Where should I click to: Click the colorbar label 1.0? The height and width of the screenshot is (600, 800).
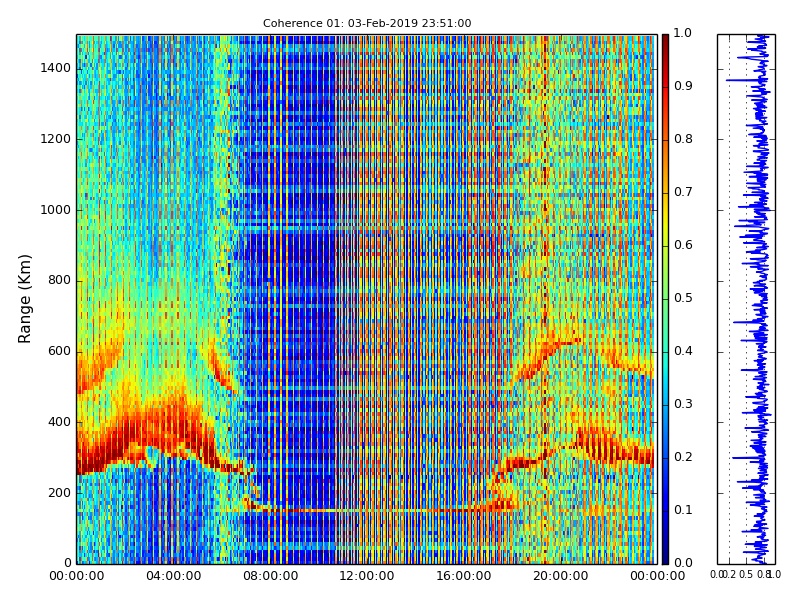(x=683, y=33)
